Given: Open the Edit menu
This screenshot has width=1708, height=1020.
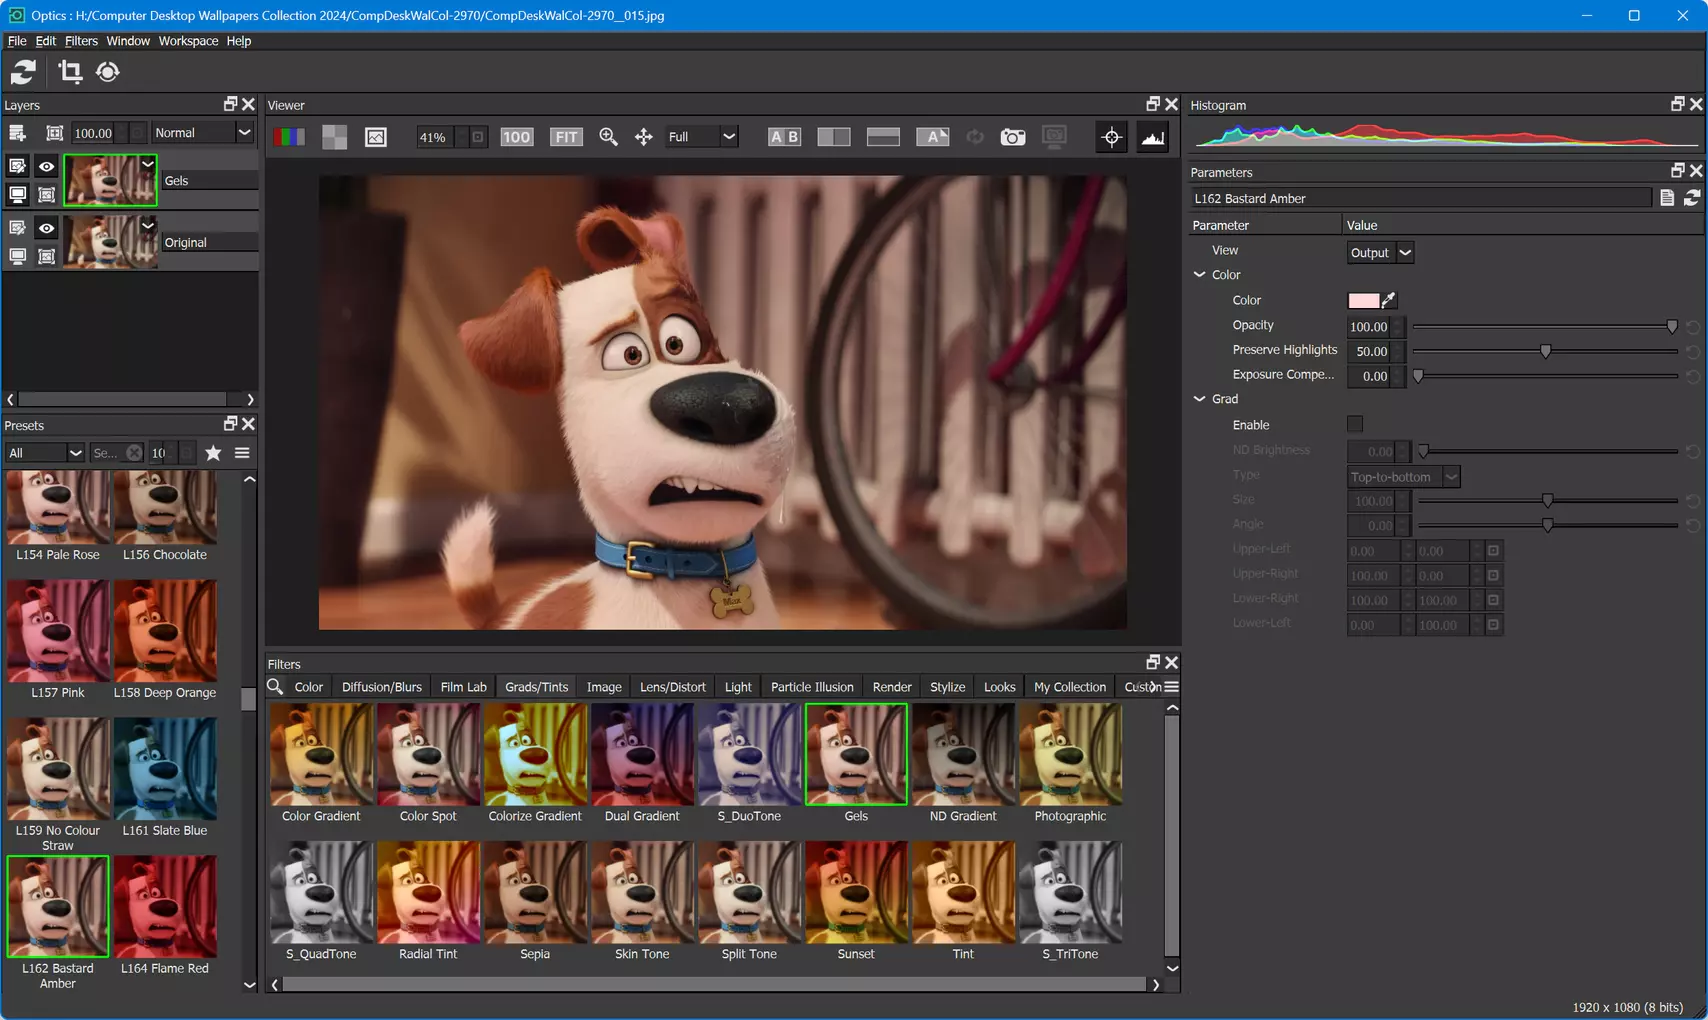Looking at the screenshot, I should point(46,41).
